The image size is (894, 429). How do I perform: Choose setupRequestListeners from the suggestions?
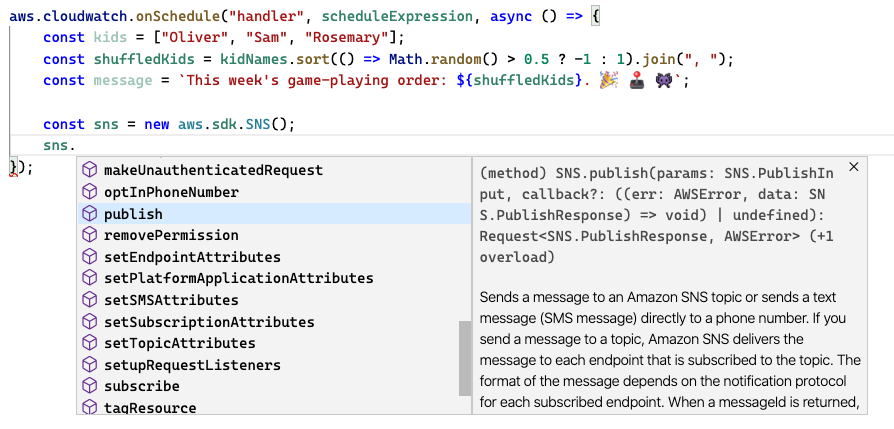pyautogui.click(x=274, y=365)
